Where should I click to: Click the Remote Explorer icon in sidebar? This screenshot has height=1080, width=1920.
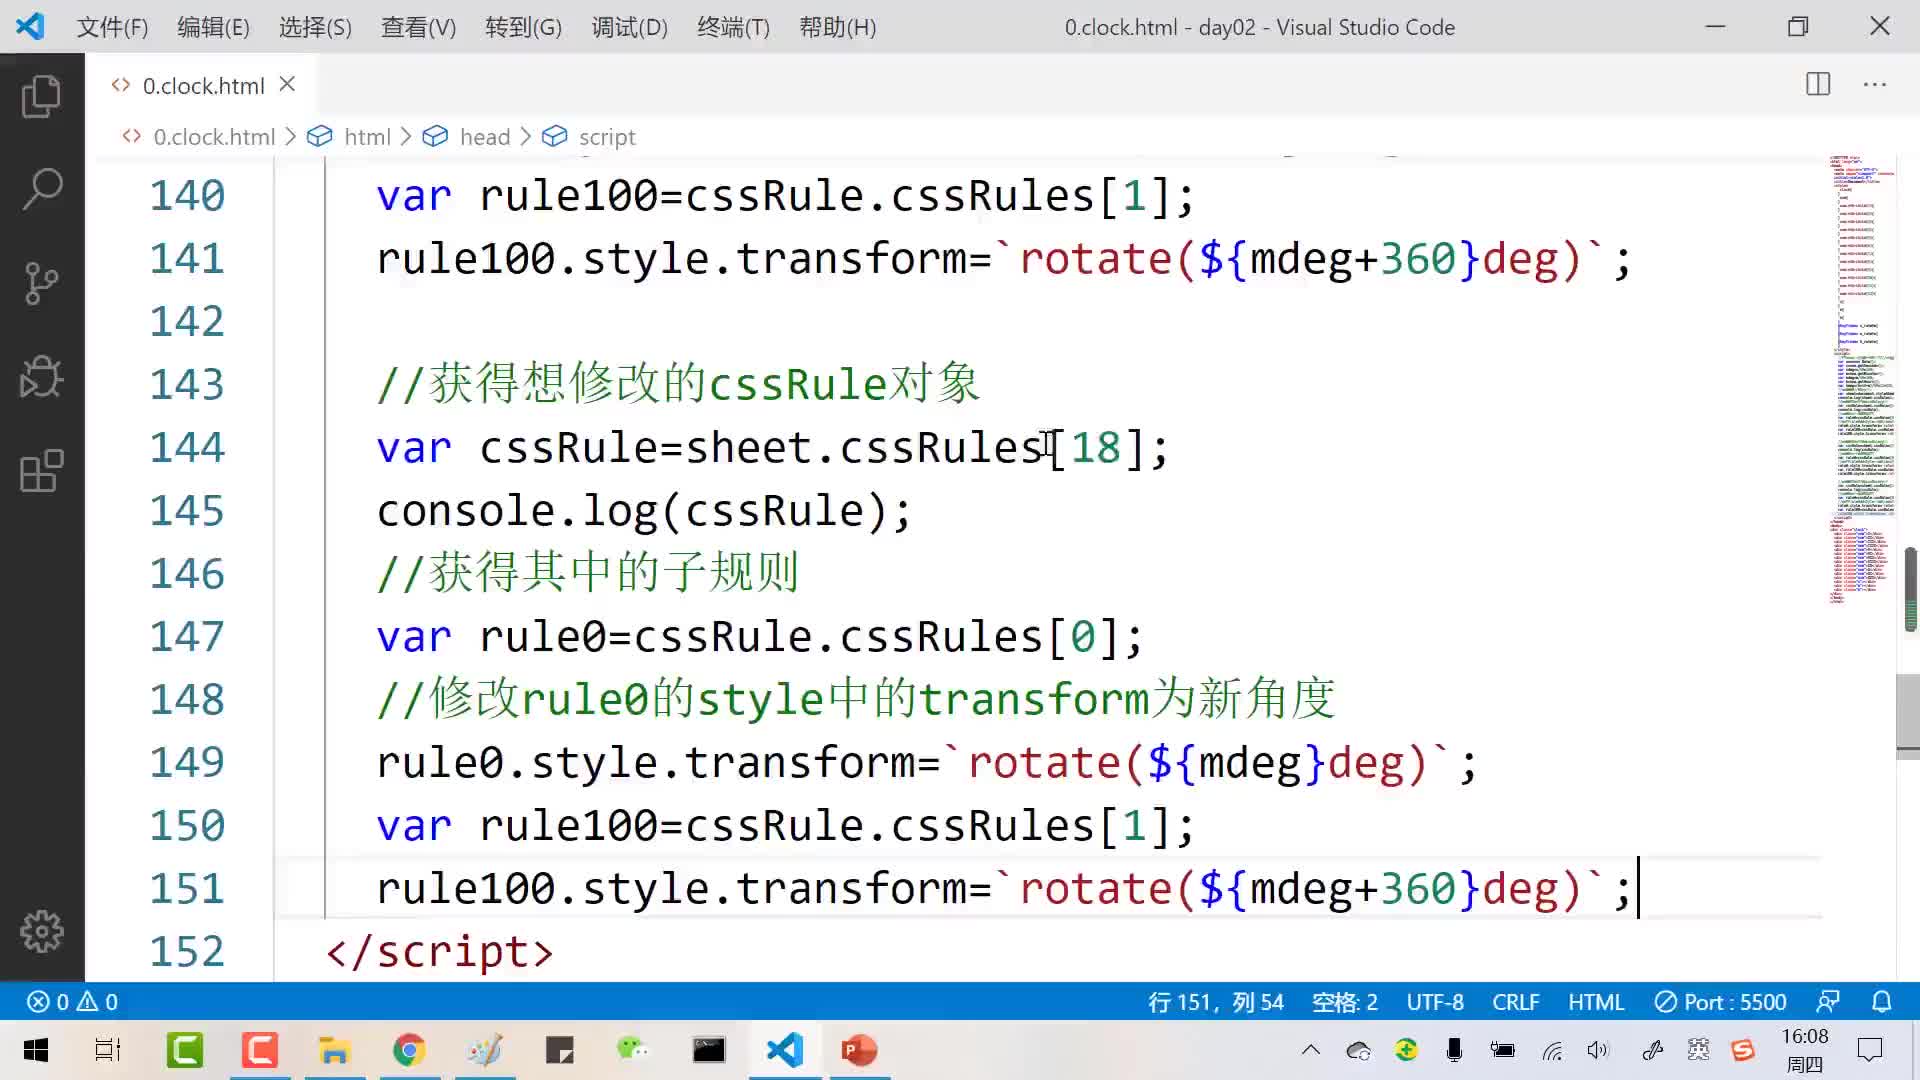coord(41,469)
